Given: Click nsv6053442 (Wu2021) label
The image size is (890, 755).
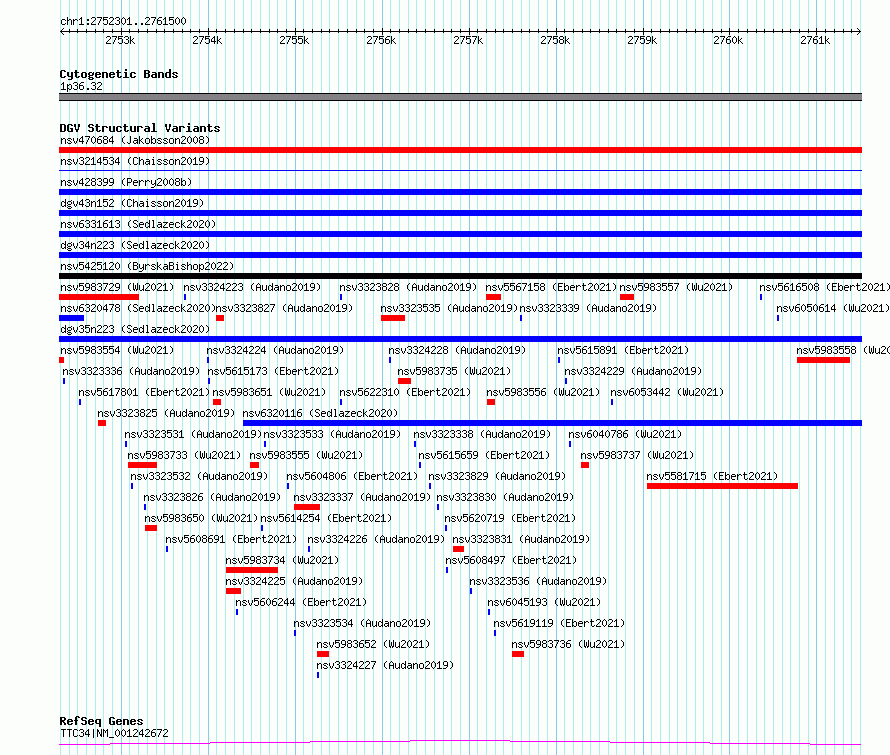Looking at the screenshot, I should pyautogui.click(x=667, y=392).
